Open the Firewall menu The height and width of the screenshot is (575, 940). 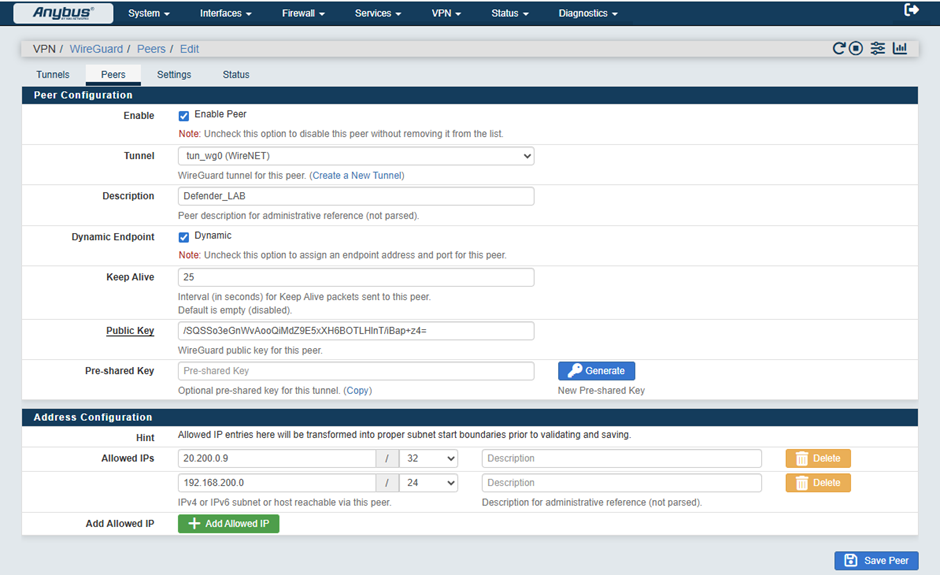pyautogui.click(x=304, y=13)
